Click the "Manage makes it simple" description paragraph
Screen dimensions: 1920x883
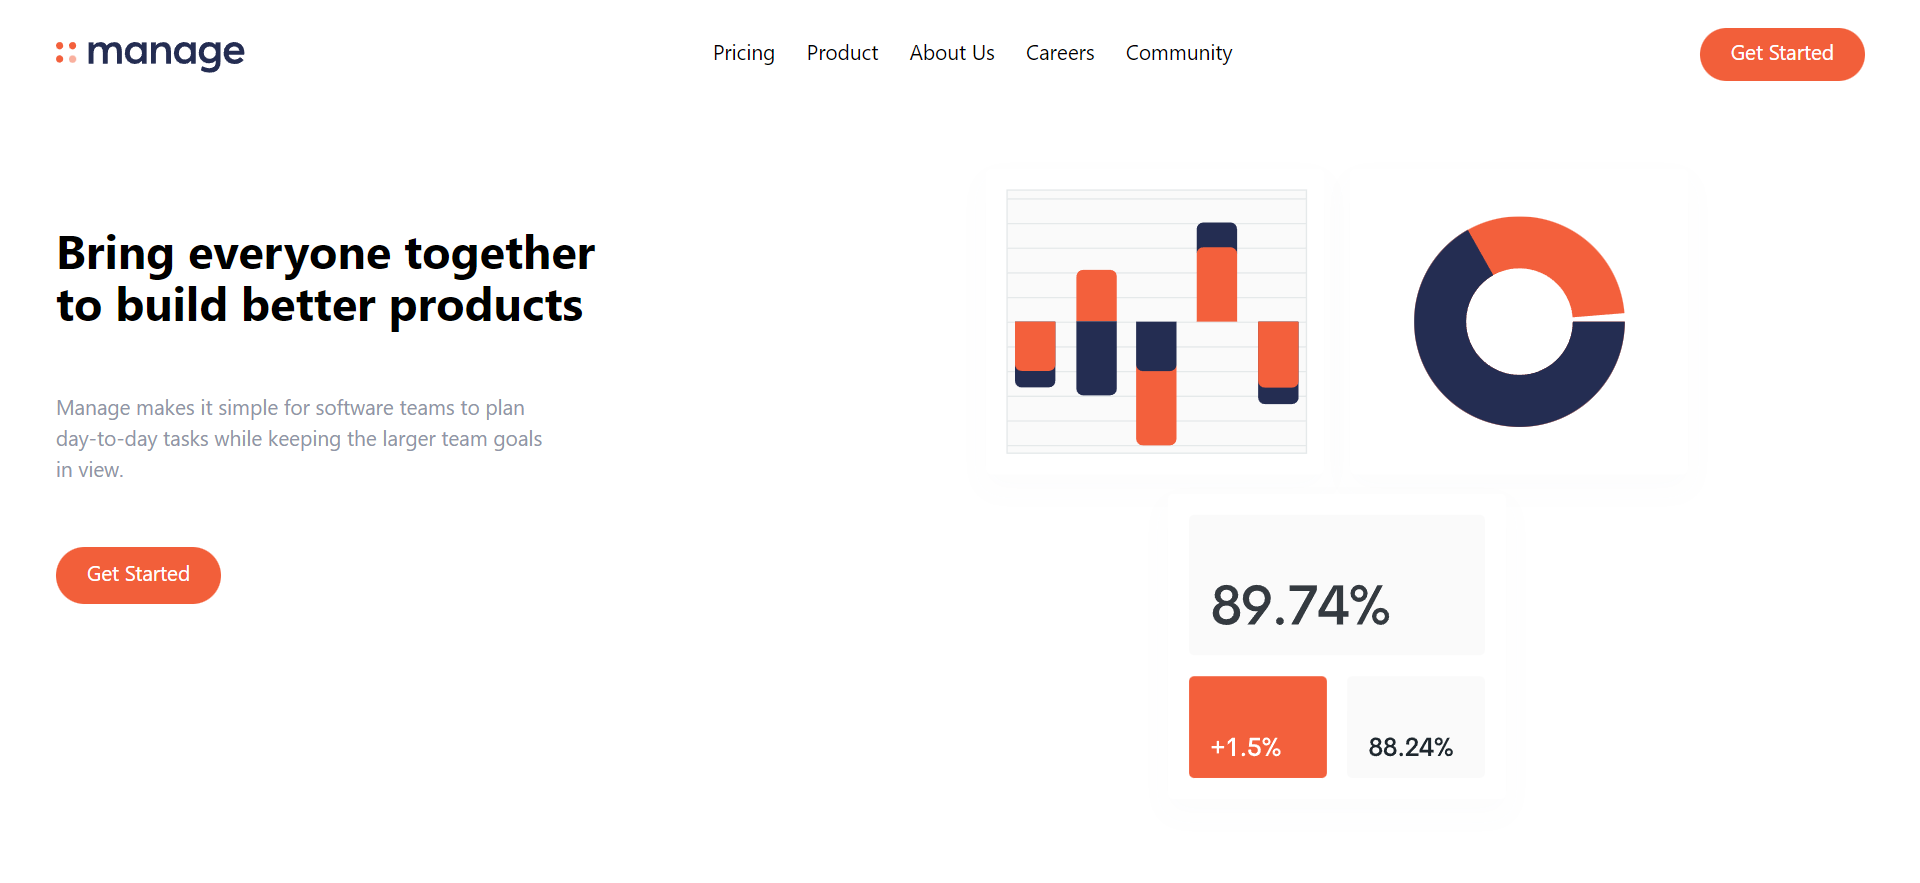click(x=299, y=438)
